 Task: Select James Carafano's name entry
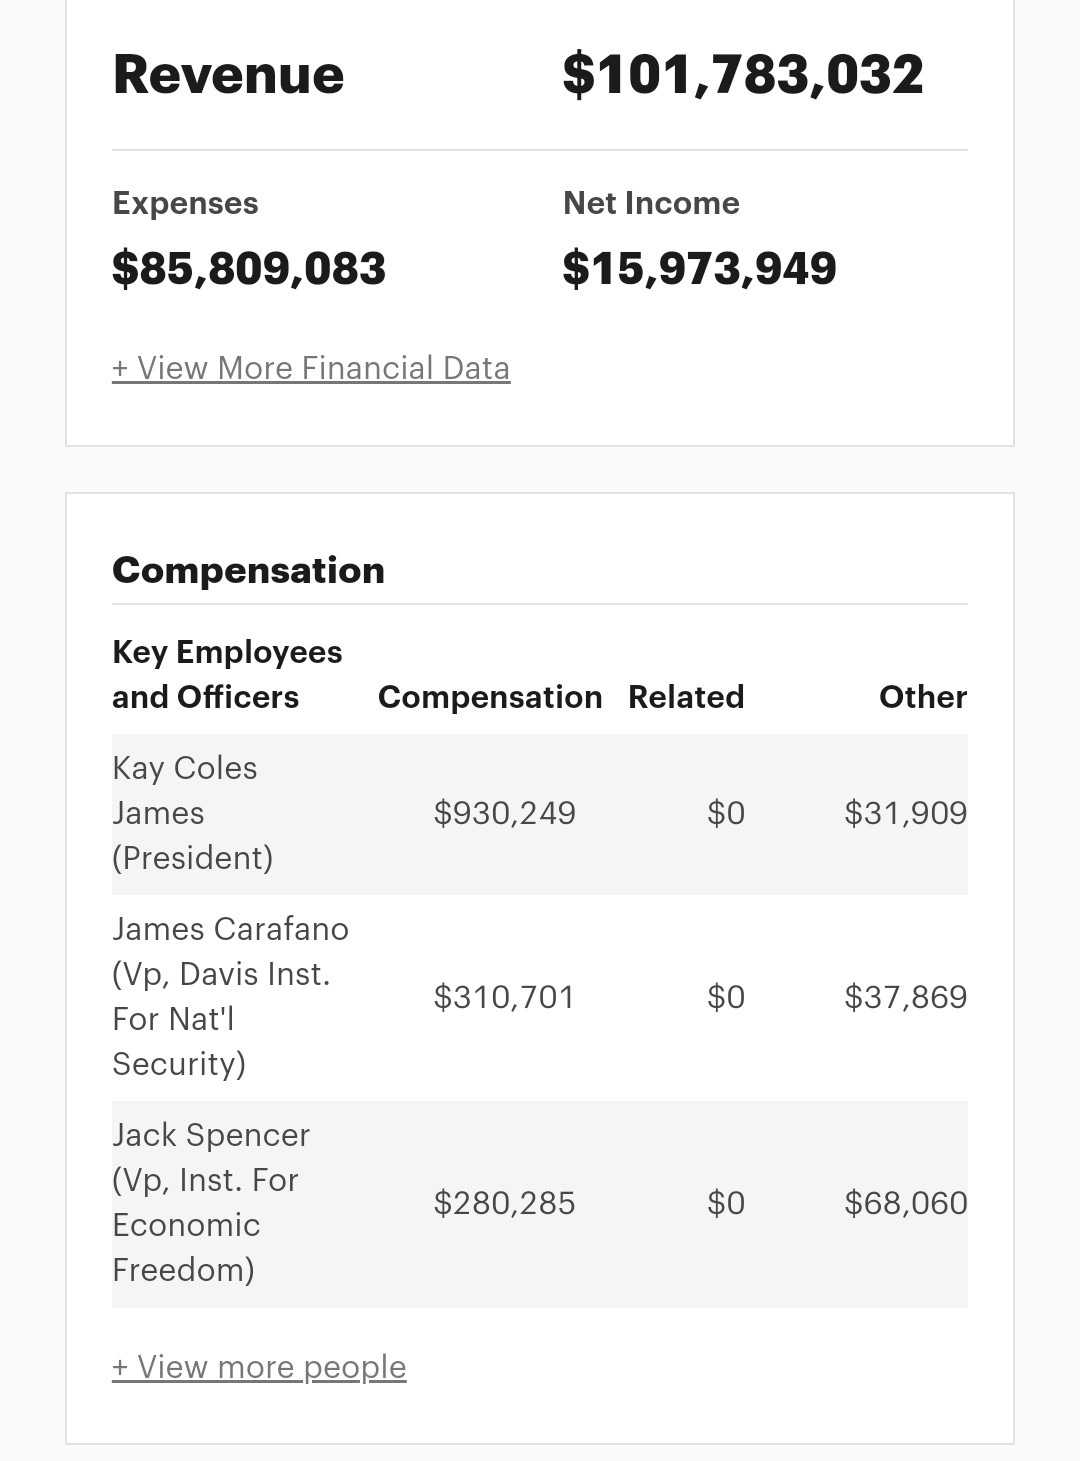coord(230,996)
